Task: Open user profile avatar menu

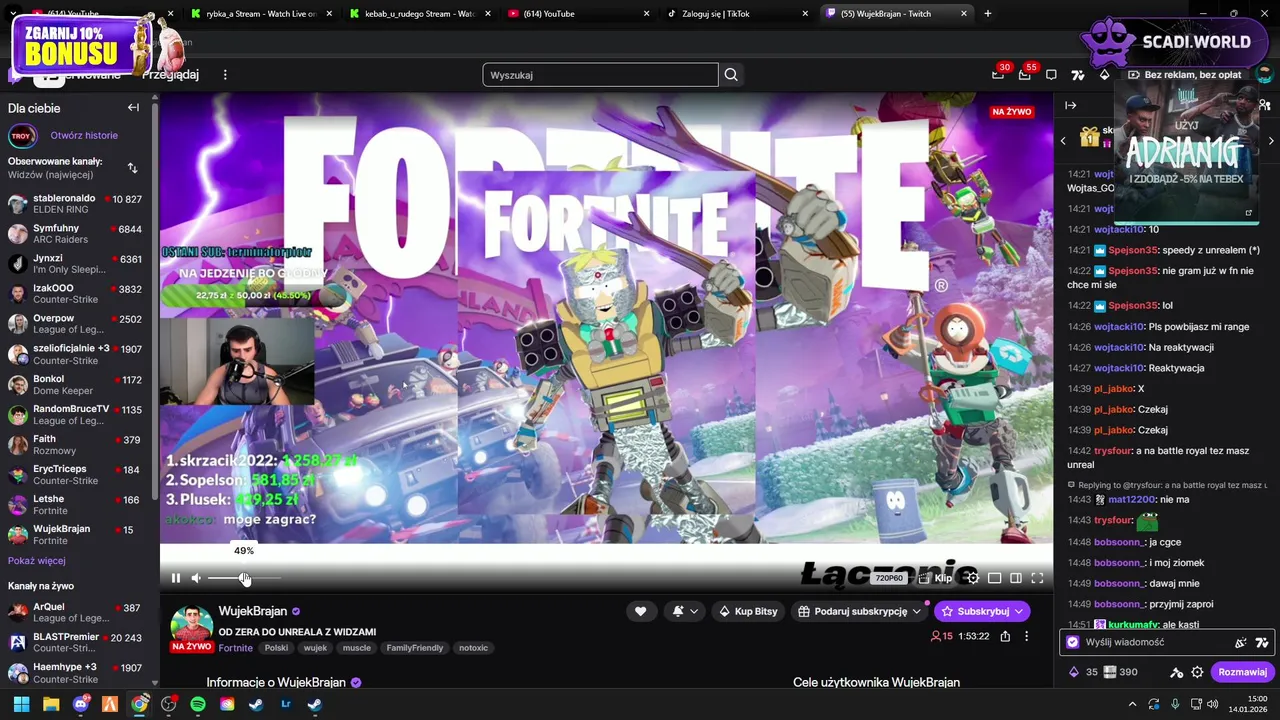Action: 1264,75
